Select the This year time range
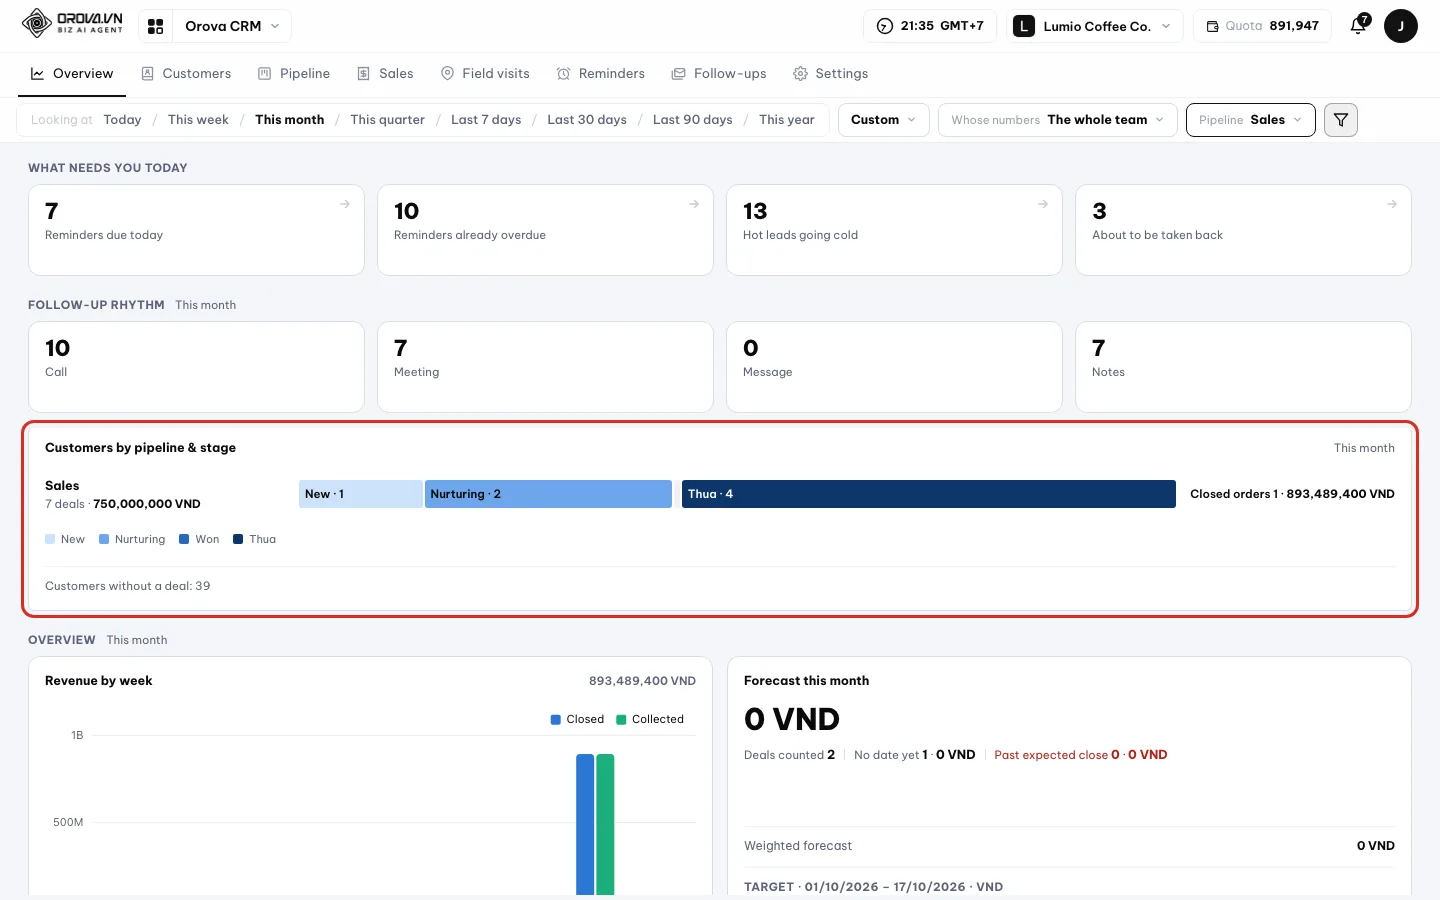 click(787, 120)
